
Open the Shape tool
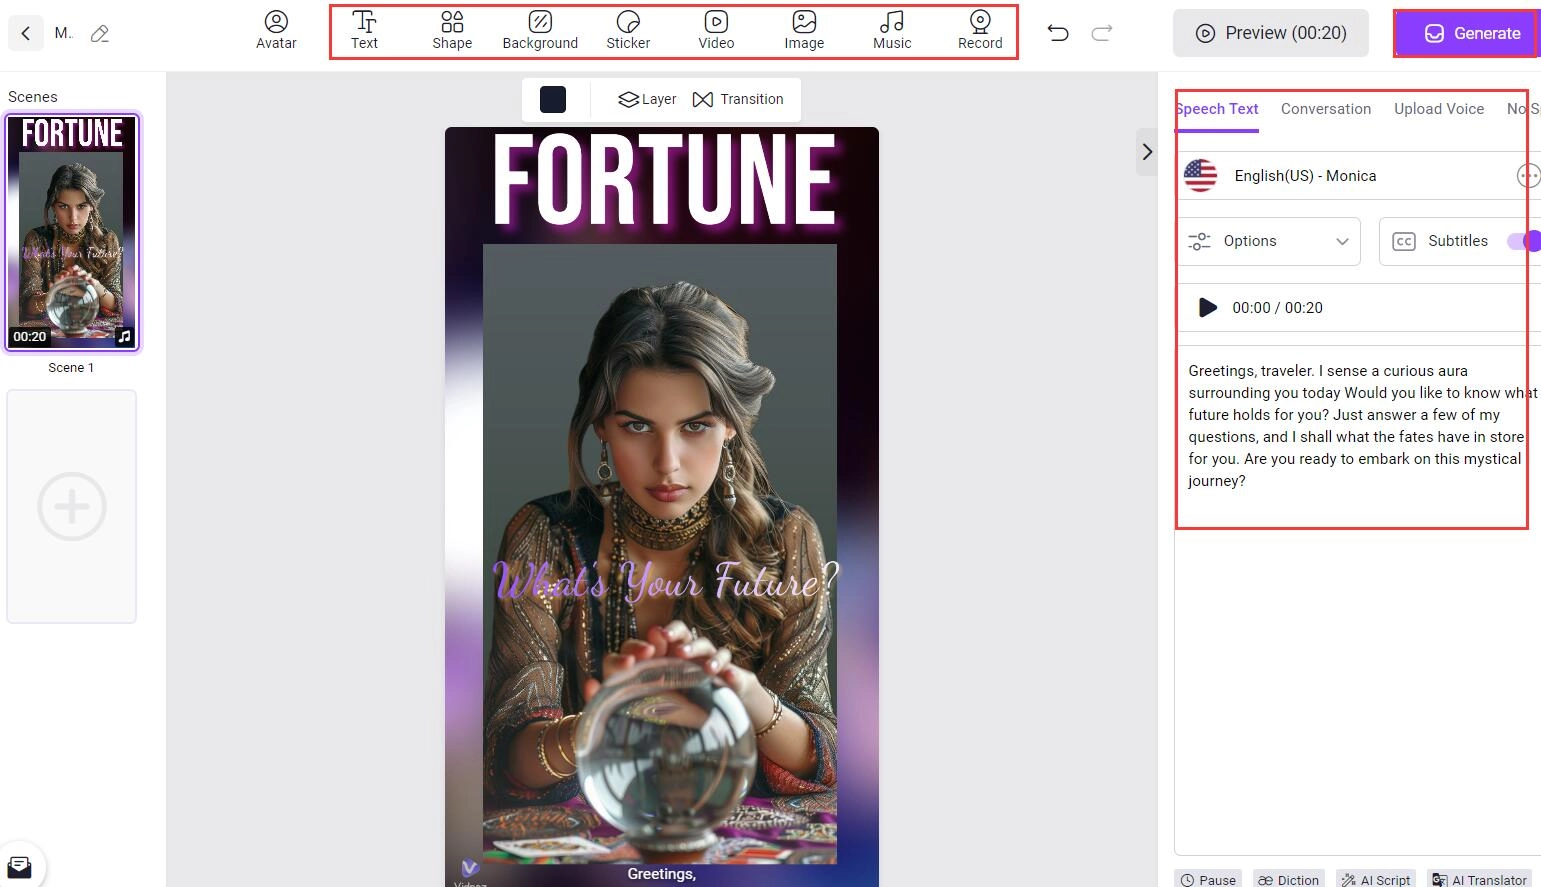[x=452, y=30]
